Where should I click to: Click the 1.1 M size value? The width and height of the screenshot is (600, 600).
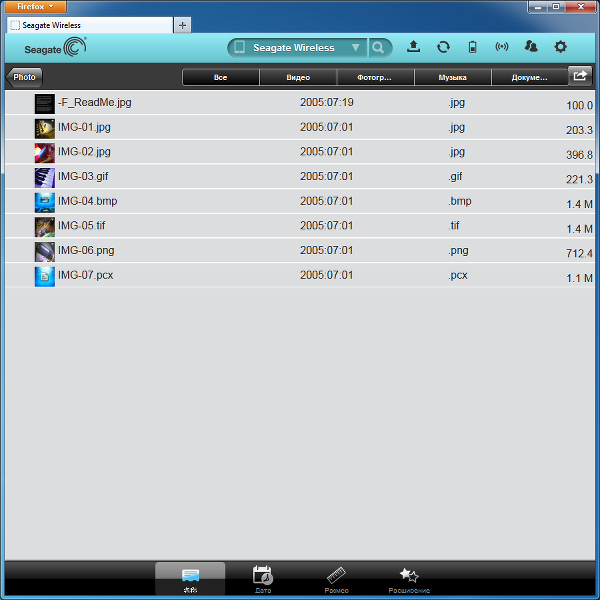tap(579, 278)
